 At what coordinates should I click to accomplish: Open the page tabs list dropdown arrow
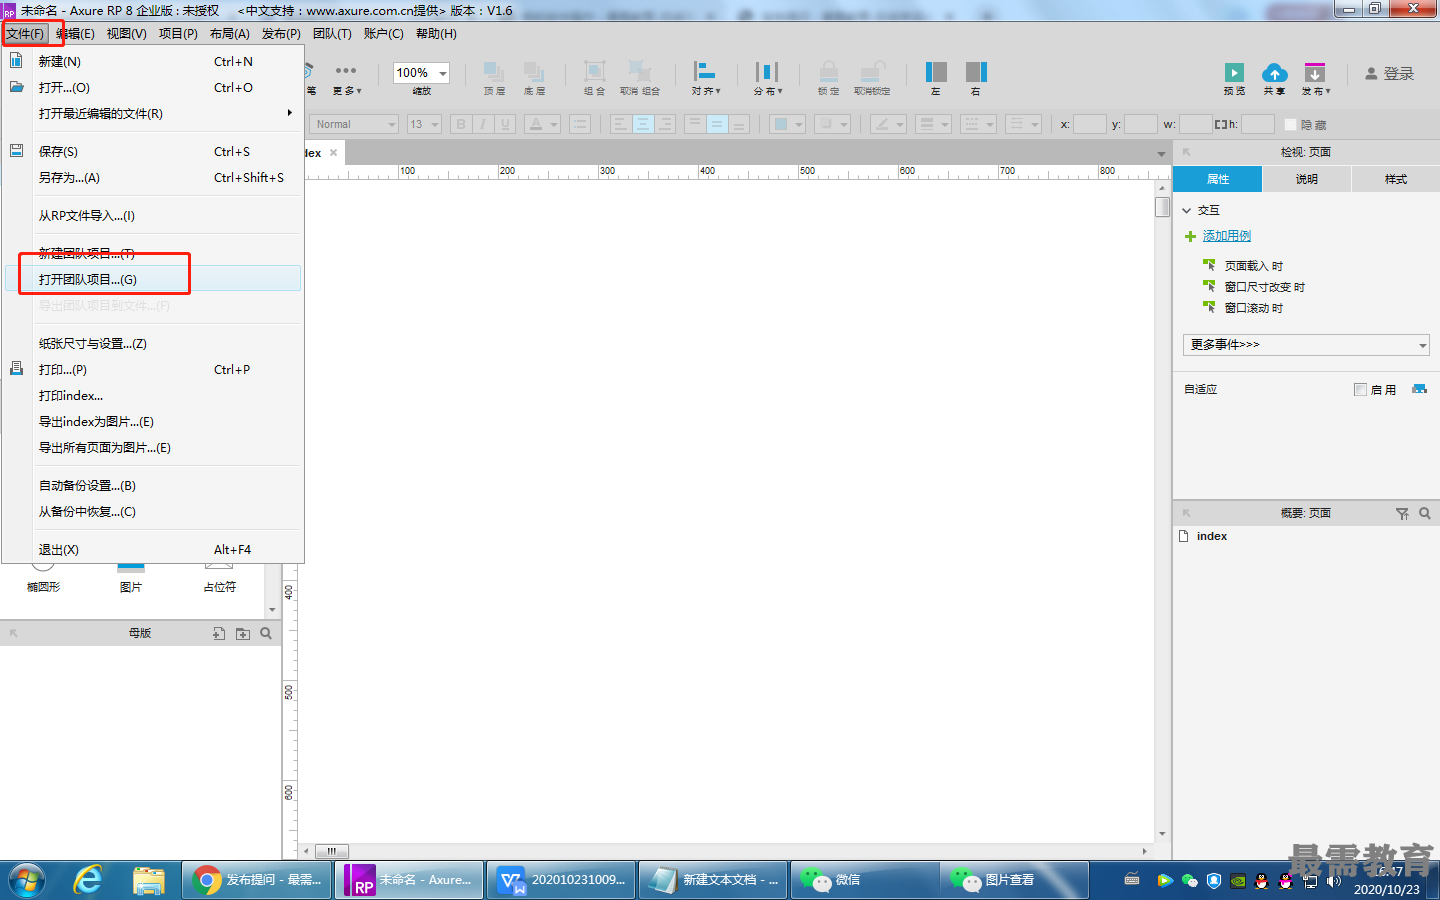[1161, 154]
